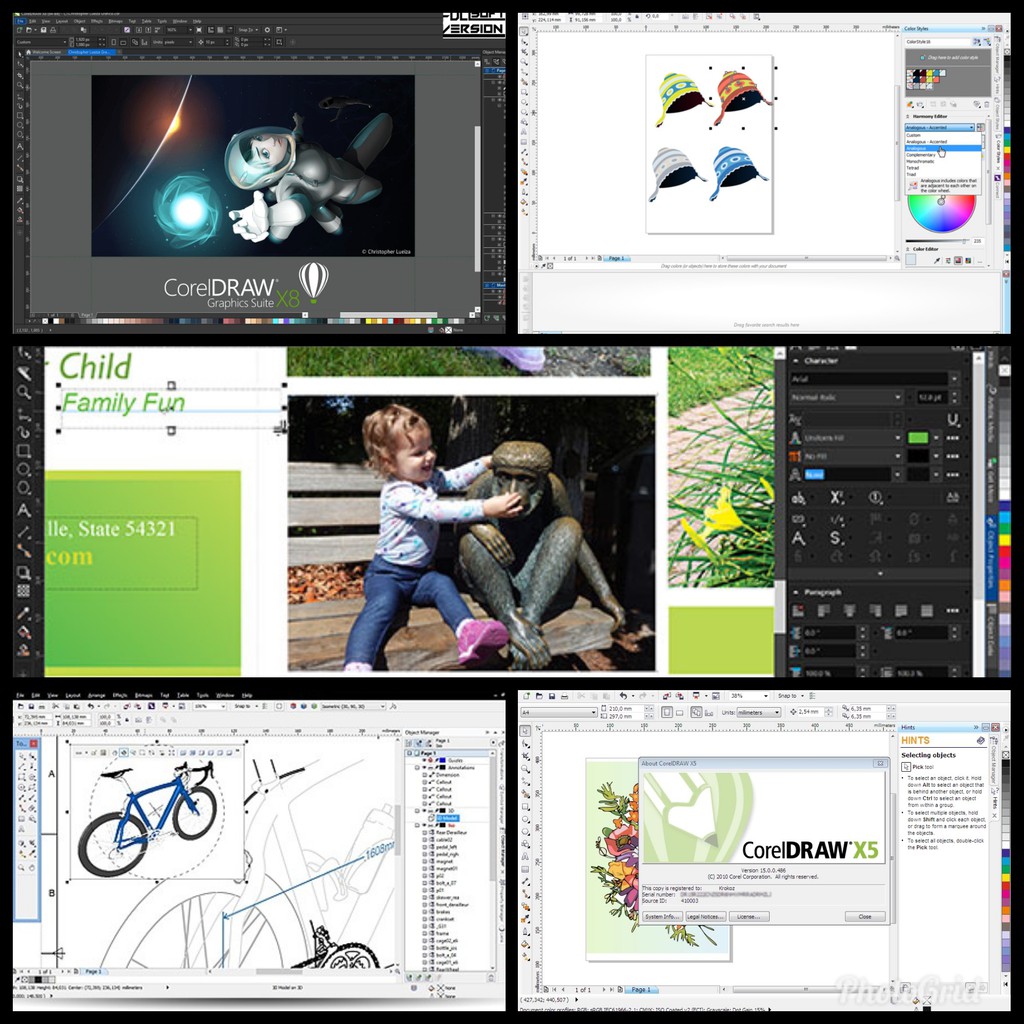Toggle Underline in Character panel
The image size is (1024, 1024).
pos(953,419)
